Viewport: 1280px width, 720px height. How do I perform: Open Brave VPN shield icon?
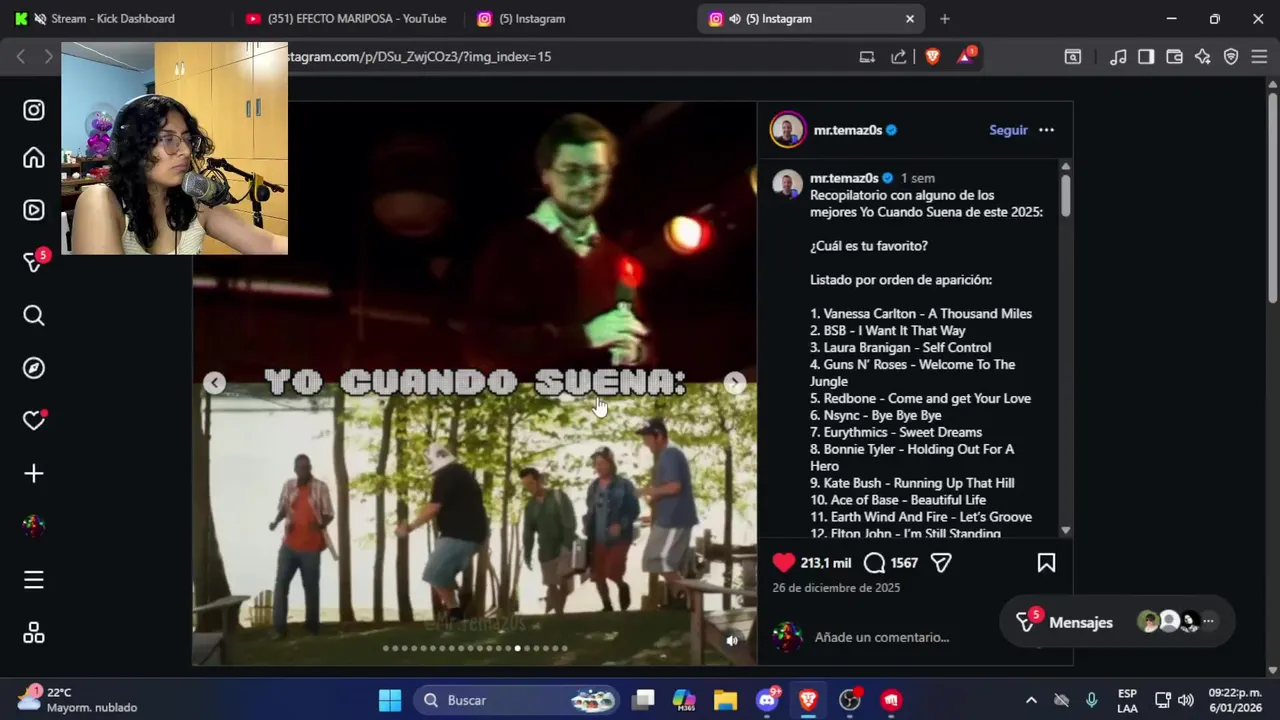pyautogui.click(x=1231, y=57)
